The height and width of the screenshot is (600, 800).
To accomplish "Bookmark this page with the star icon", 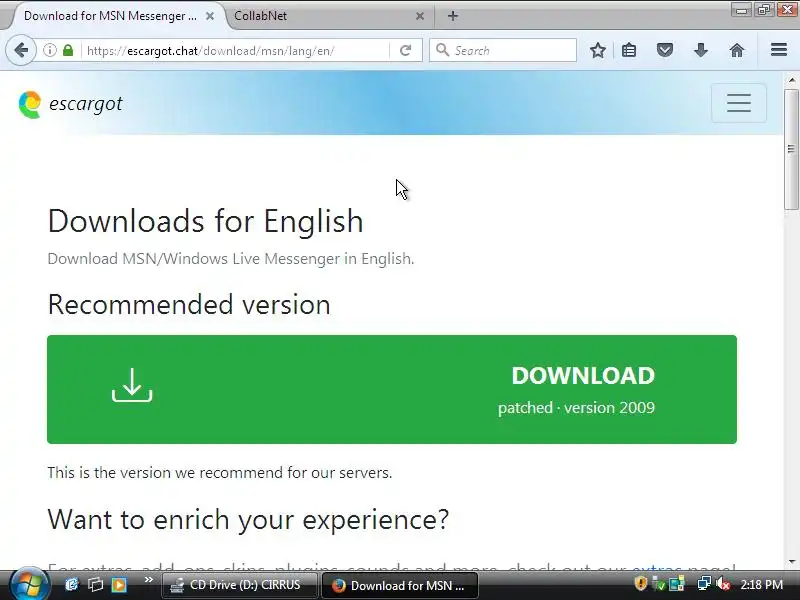I will [x=597, y=51].
